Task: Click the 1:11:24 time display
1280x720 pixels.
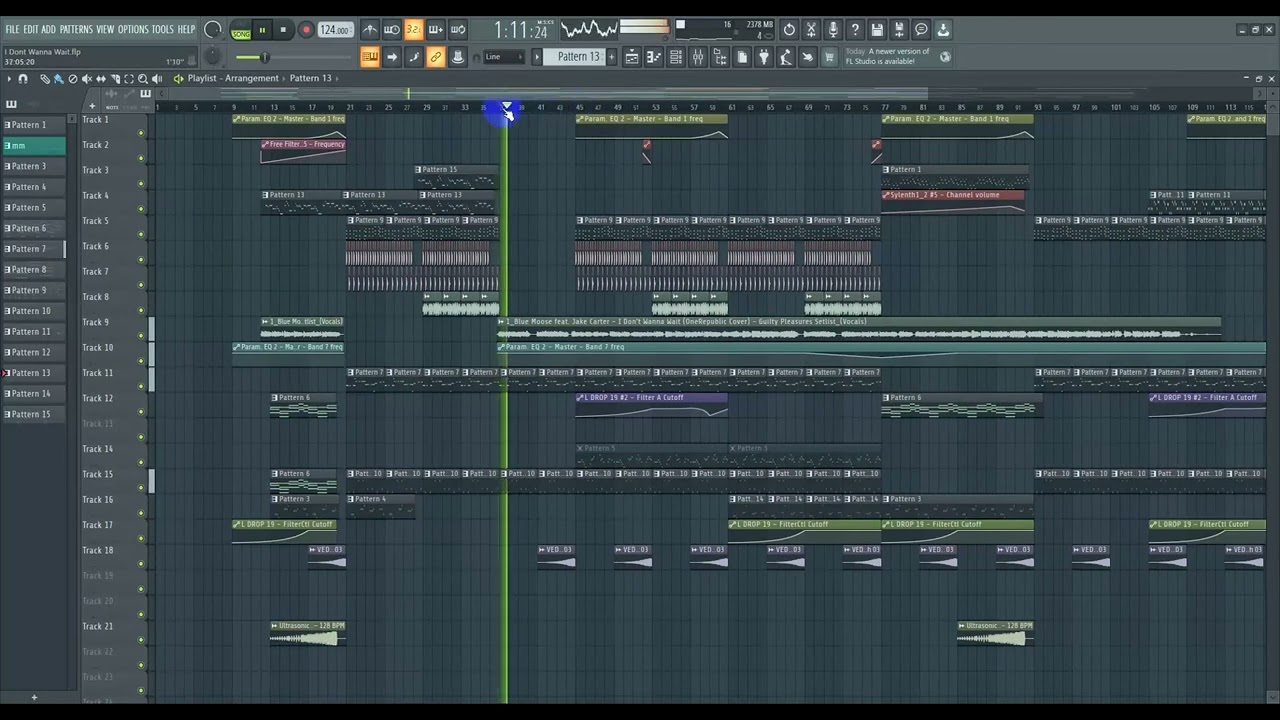Action: click(521, 30)
